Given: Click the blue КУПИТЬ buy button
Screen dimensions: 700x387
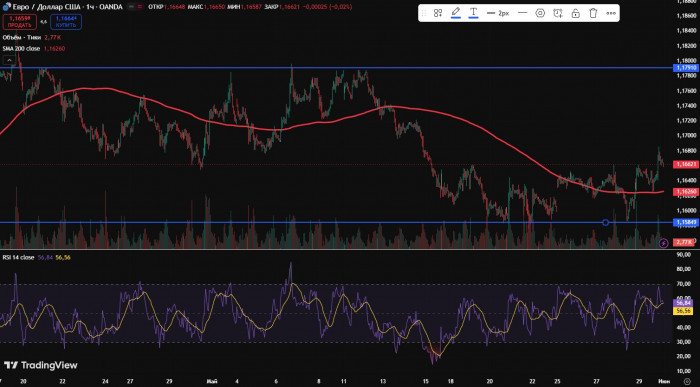Looking at the screenshot, I should coord(66,21).
